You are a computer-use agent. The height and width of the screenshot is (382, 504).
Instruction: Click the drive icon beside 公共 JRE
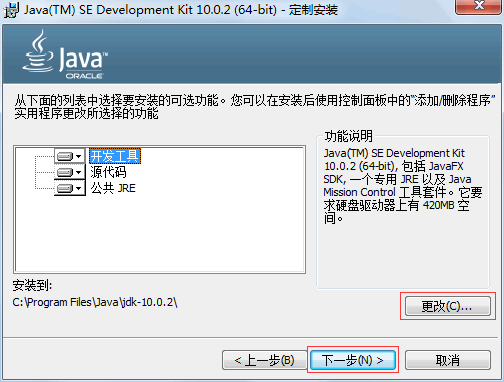click(x=65, y=188)
